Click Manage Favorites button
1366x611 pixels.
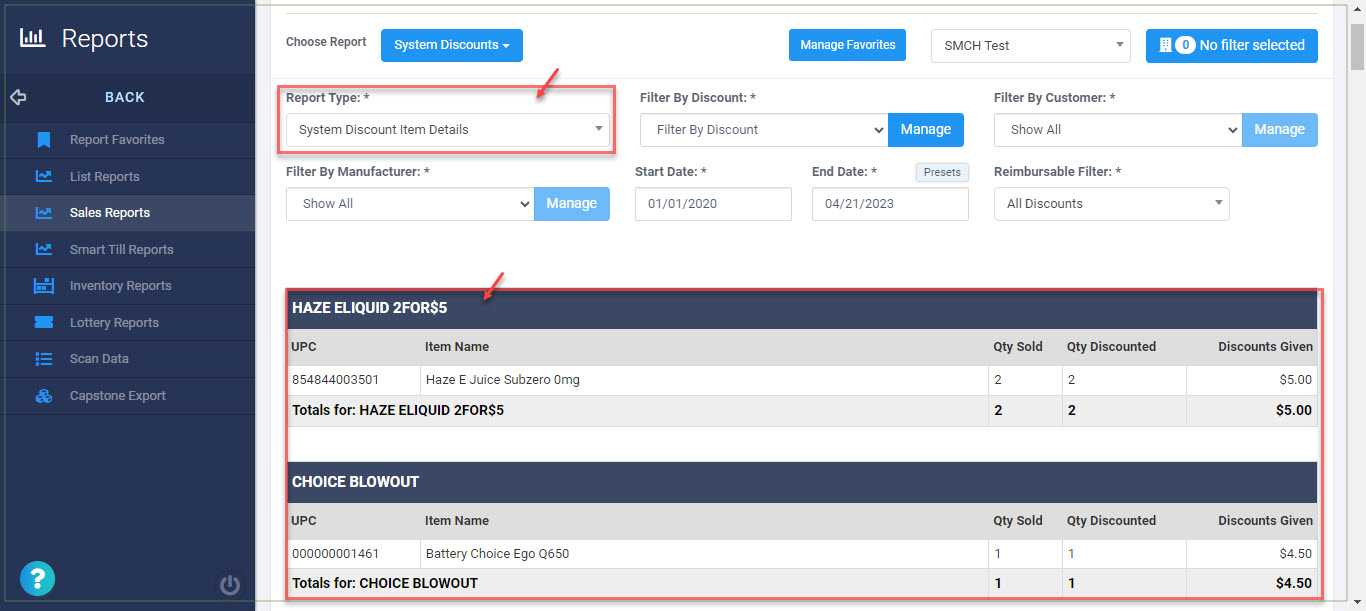coord(848,45)
